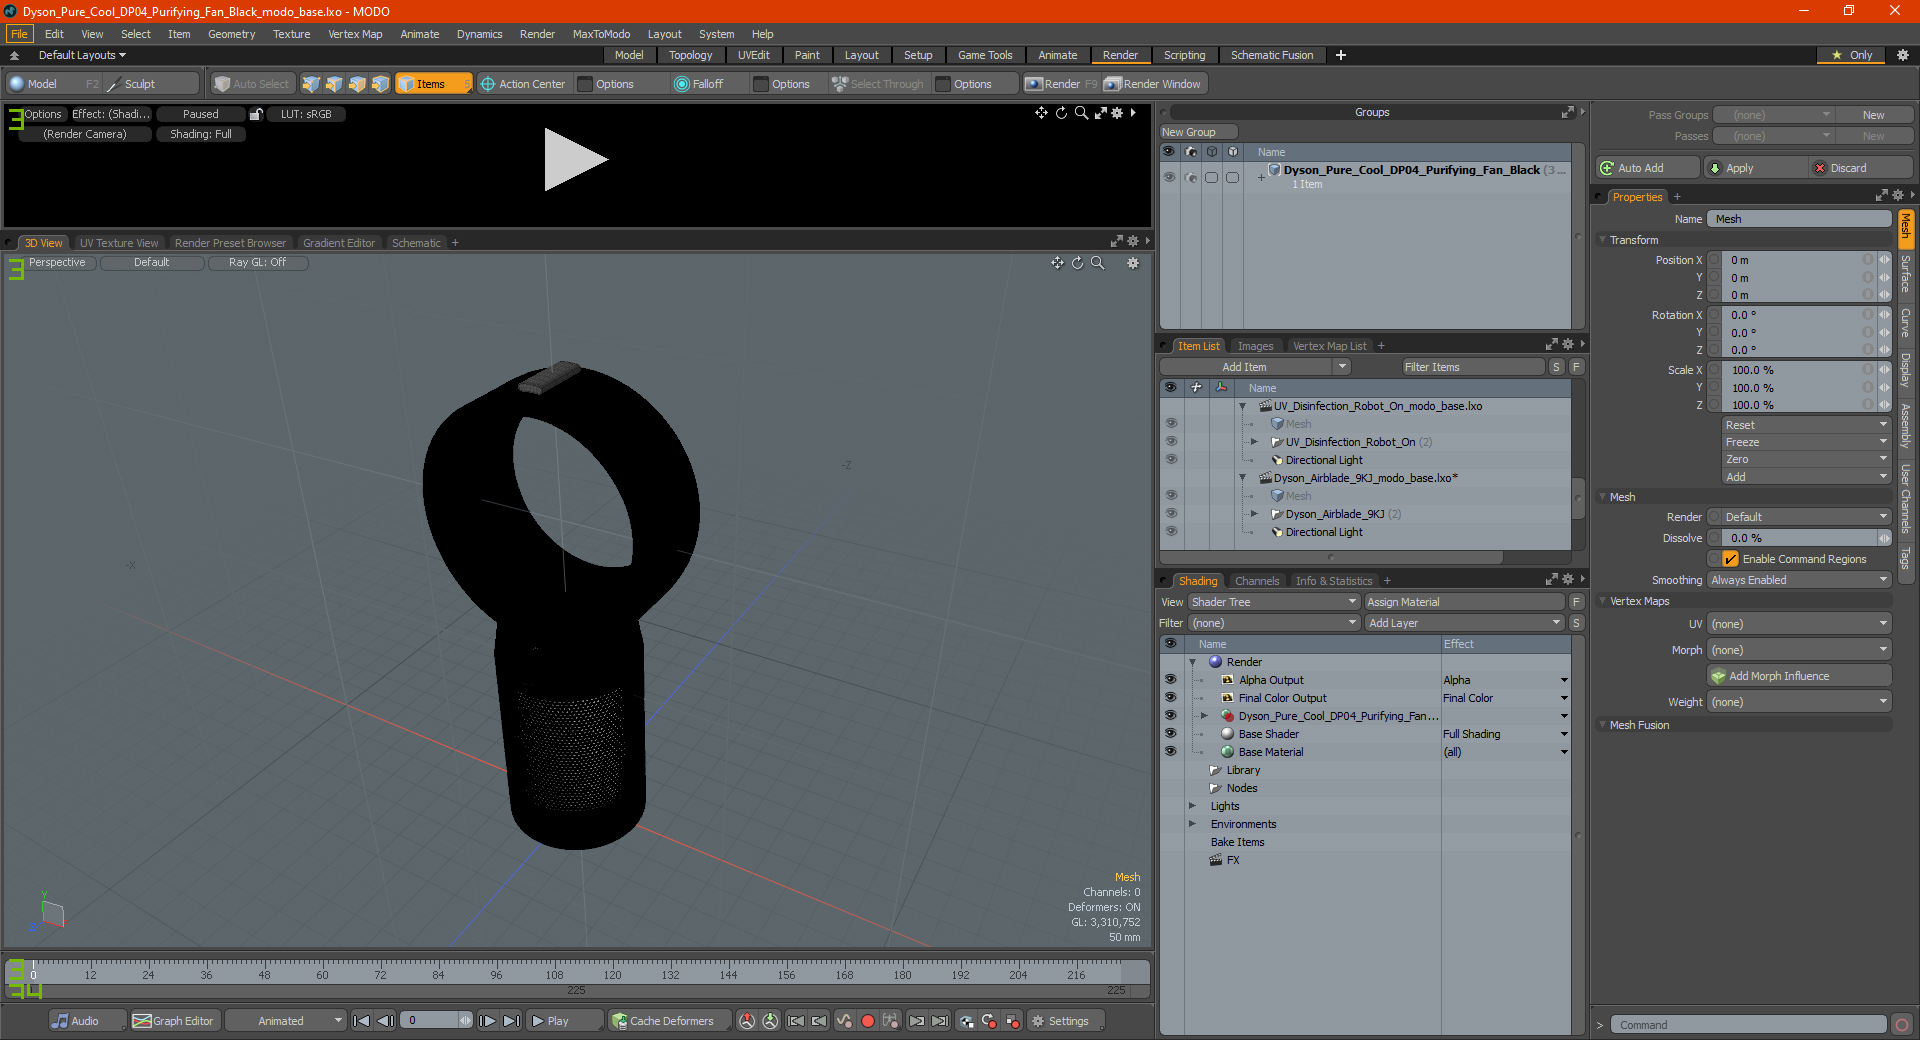The image size is (1920, 1040).
Task: Open the Animated keying dropdown
Action: (285, 1021)
